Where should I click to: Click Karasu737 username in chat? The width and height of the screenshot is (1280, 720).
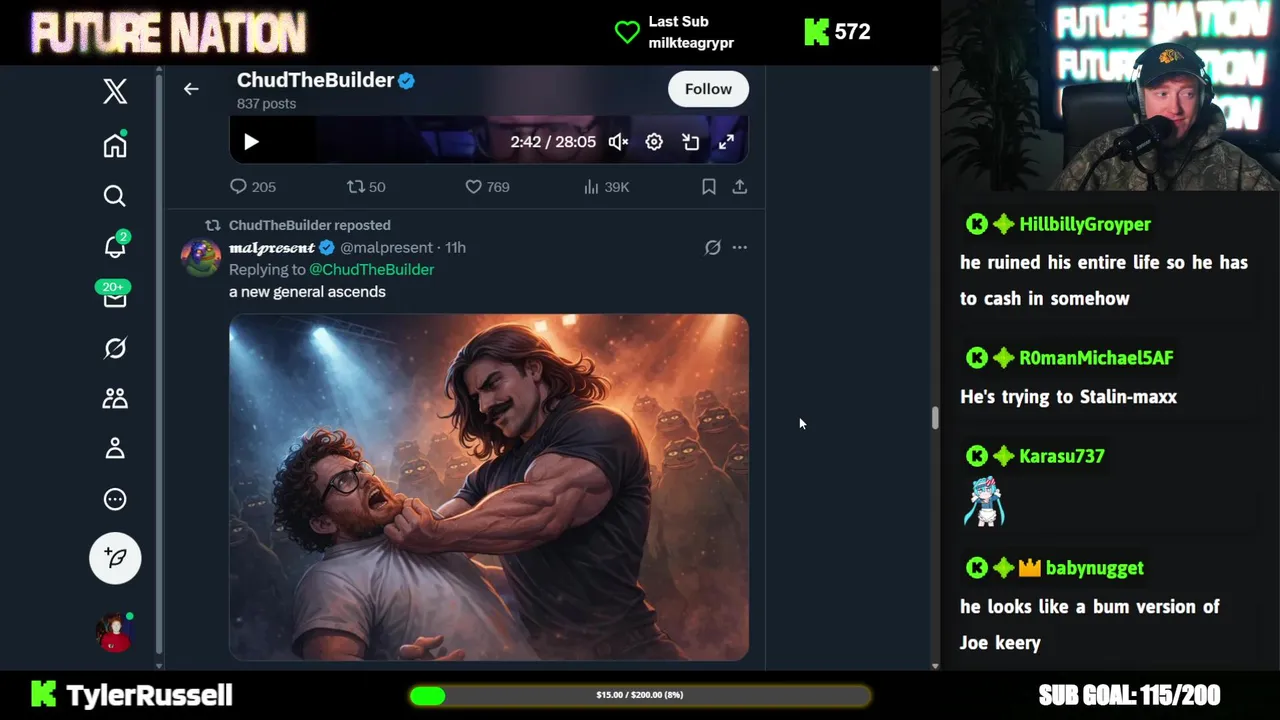(1062, 456)
